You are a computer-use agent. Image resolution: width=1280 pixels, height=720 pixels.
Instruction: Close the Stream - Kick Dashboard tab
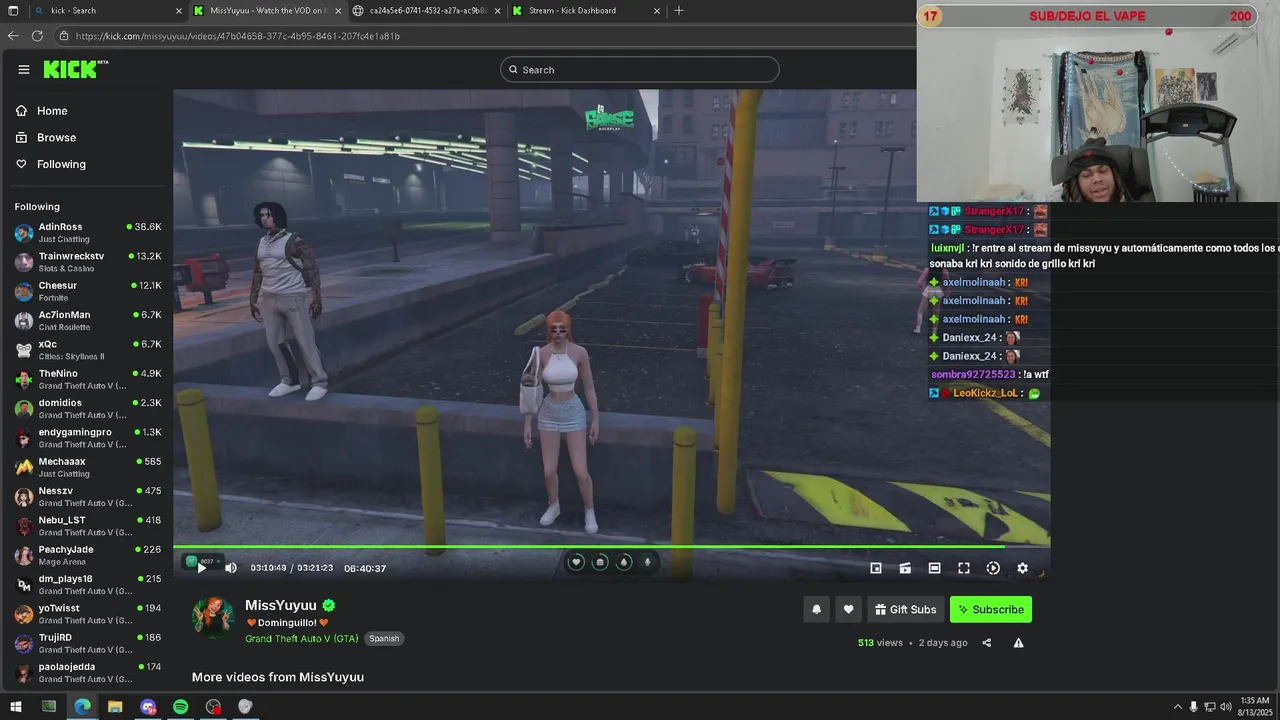pos(657,11)
